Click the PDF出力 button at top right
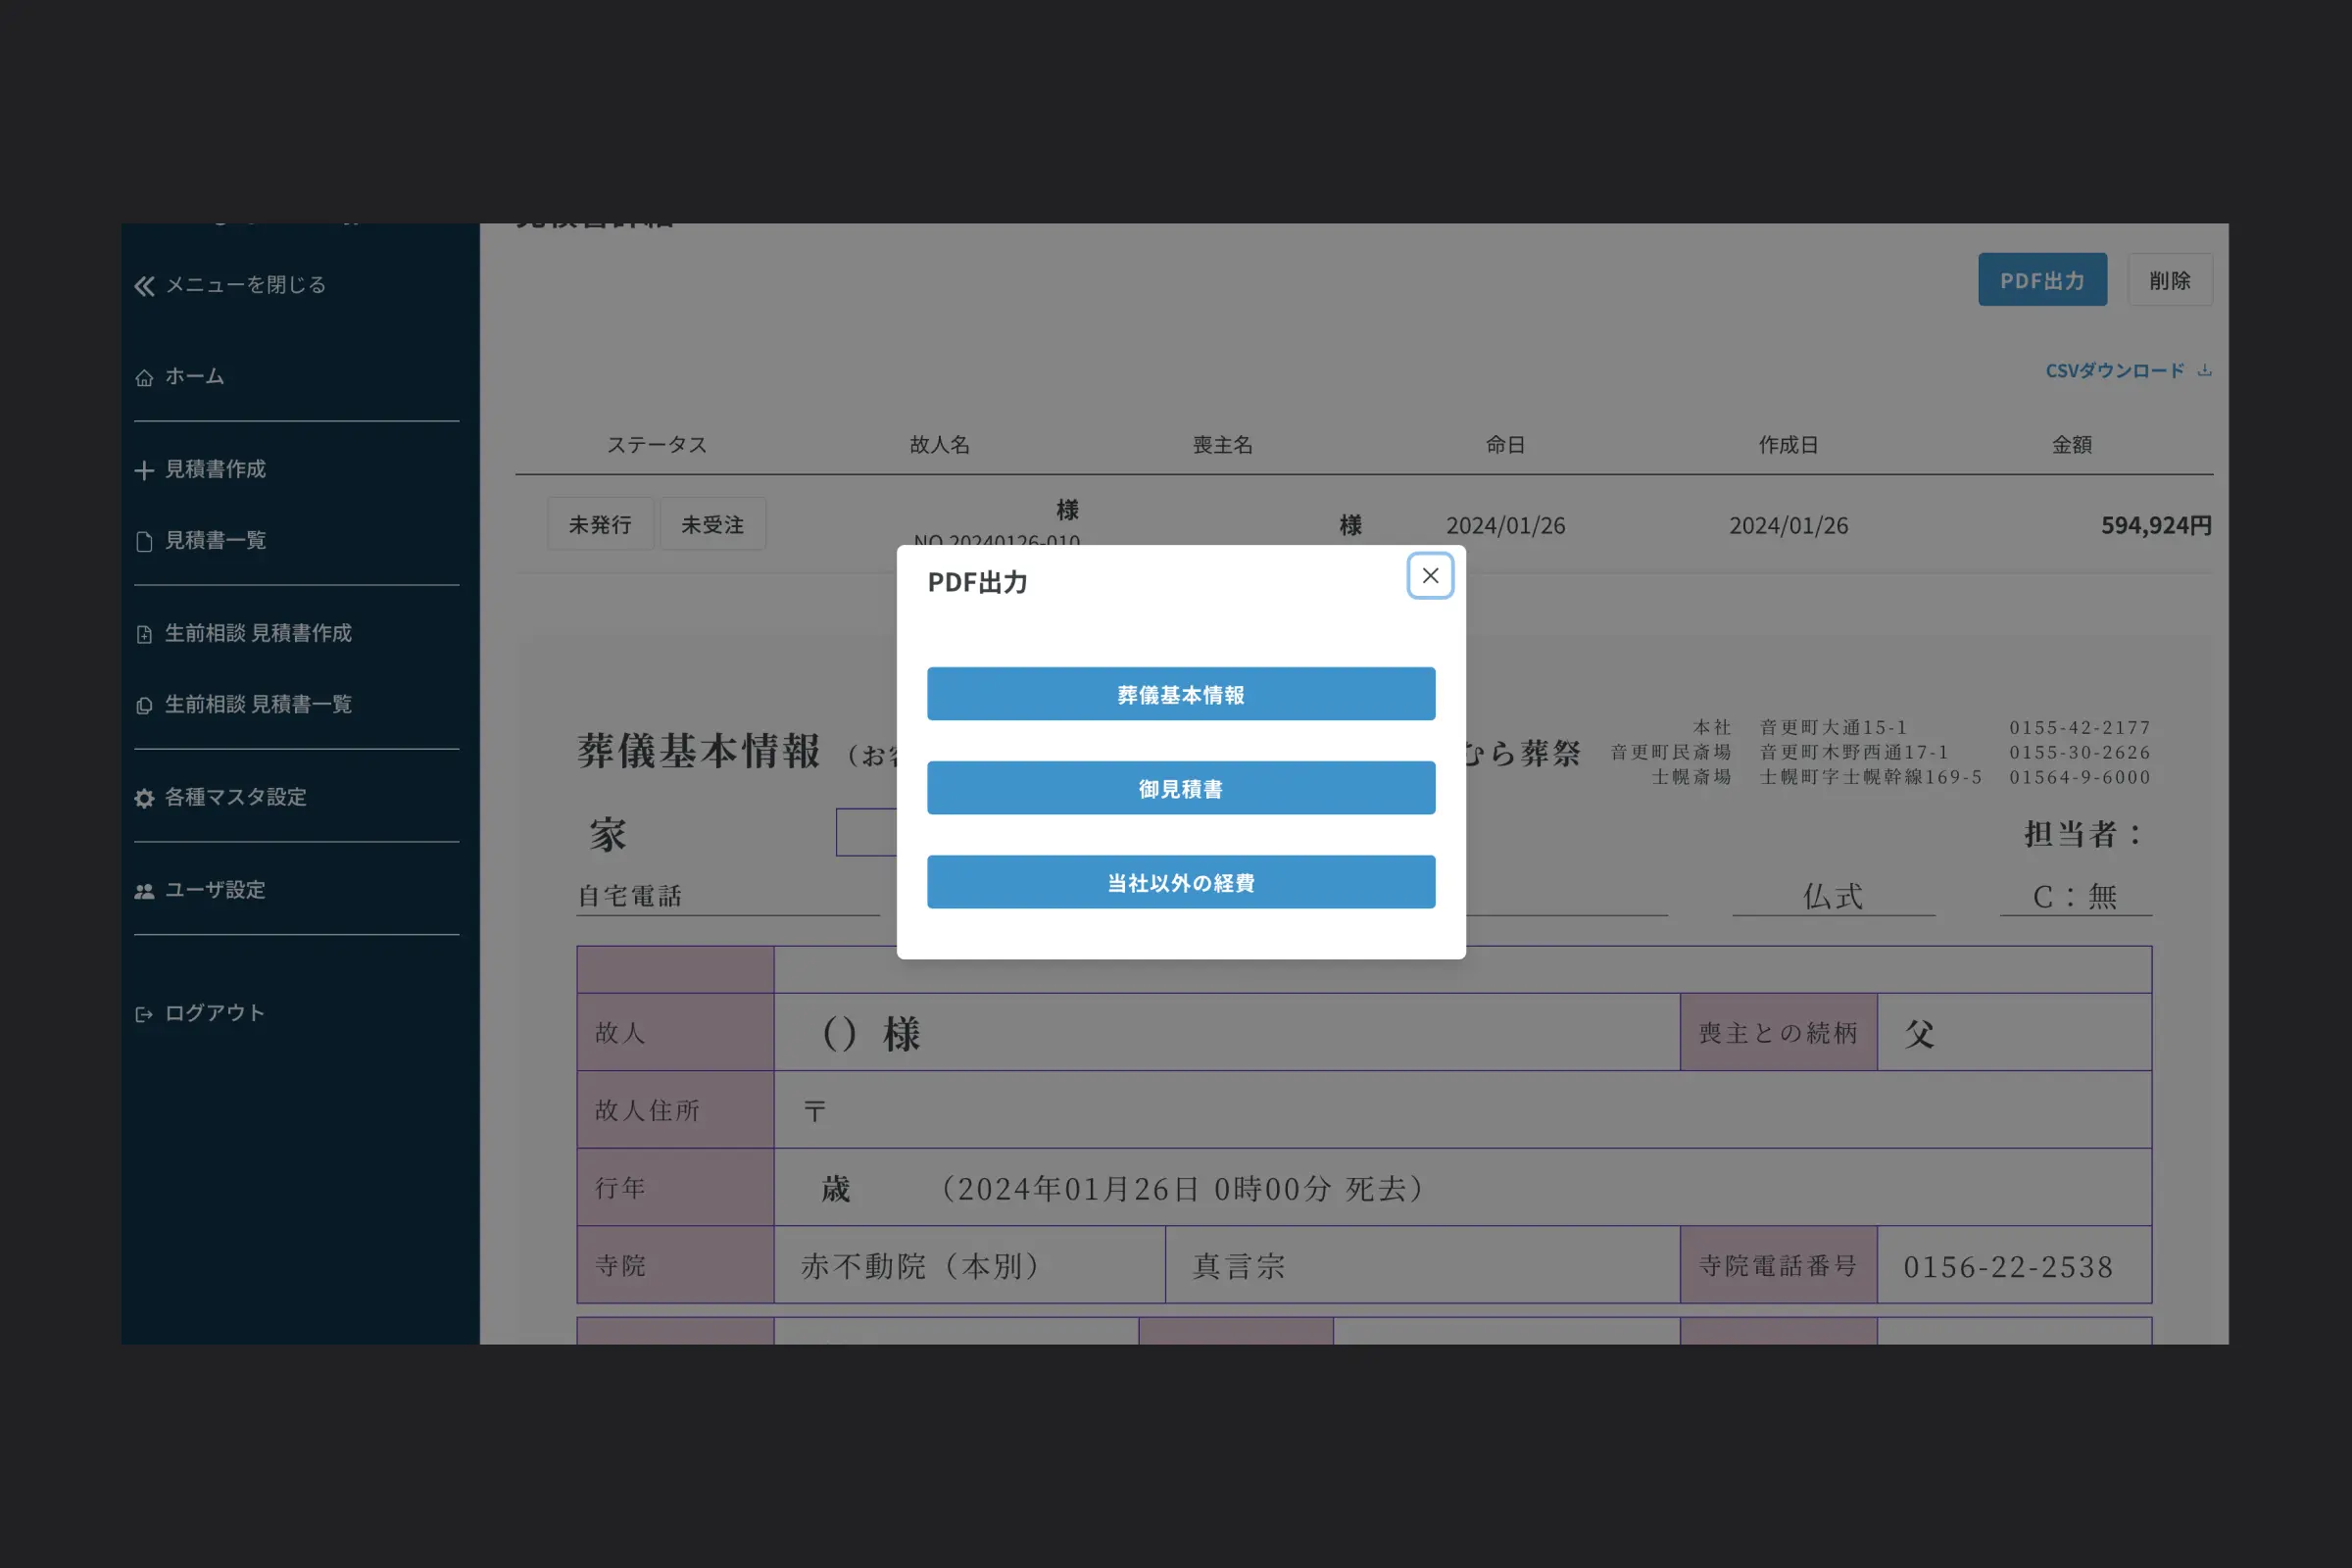The height and width of the screenshot is (1568, 2352). click(x=2041, y=280)
